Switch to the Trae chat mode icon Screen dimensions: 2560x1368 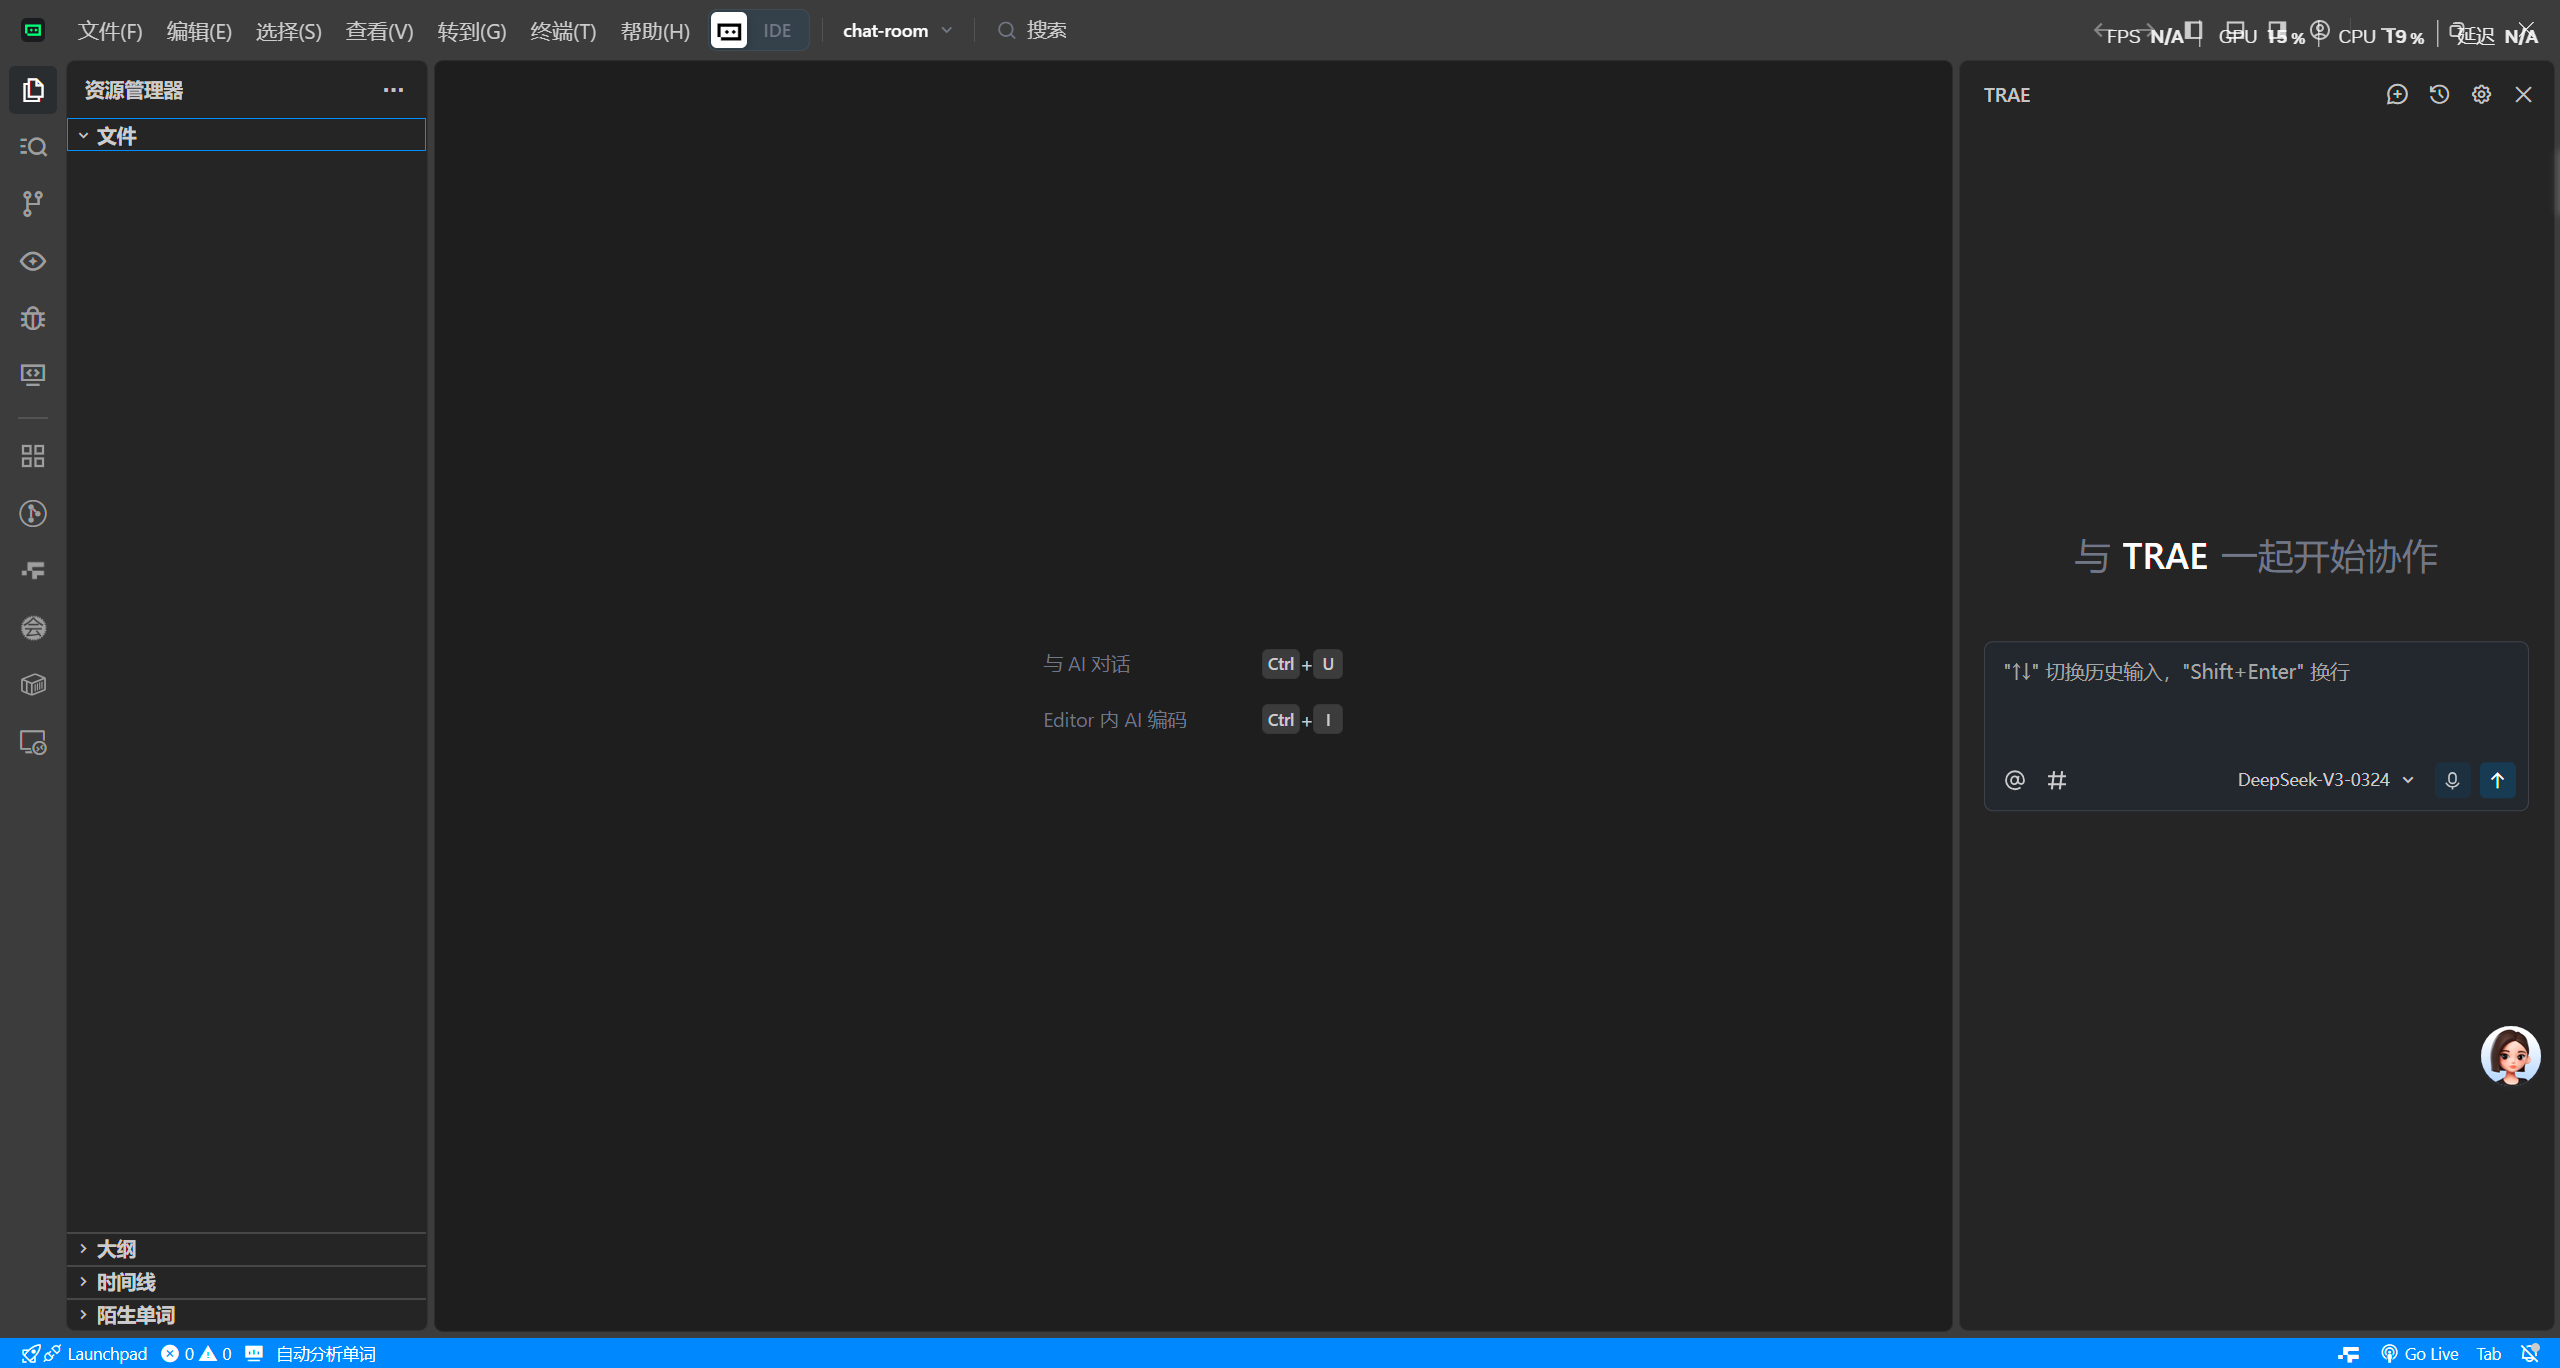coord(729,31)
